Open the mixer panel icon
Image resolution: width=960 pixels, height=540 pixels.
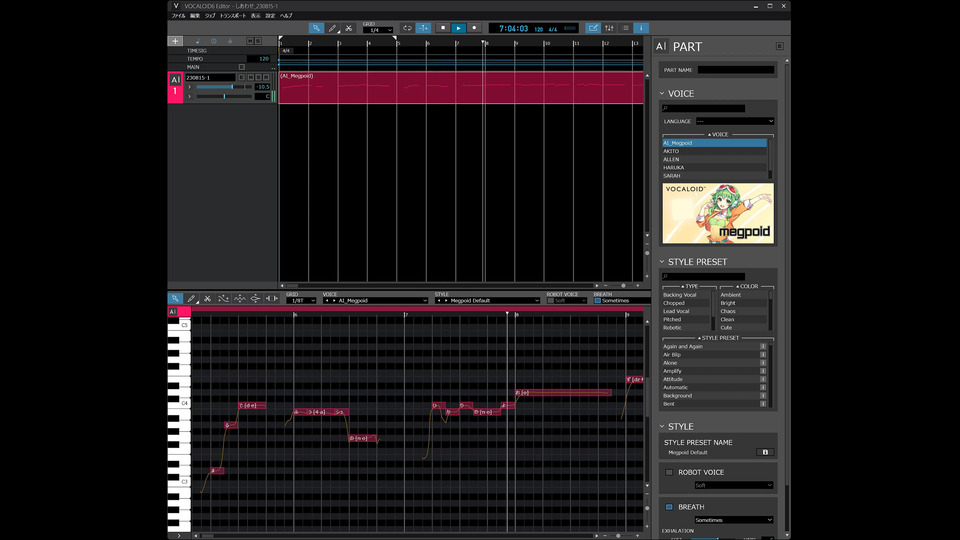609,28
